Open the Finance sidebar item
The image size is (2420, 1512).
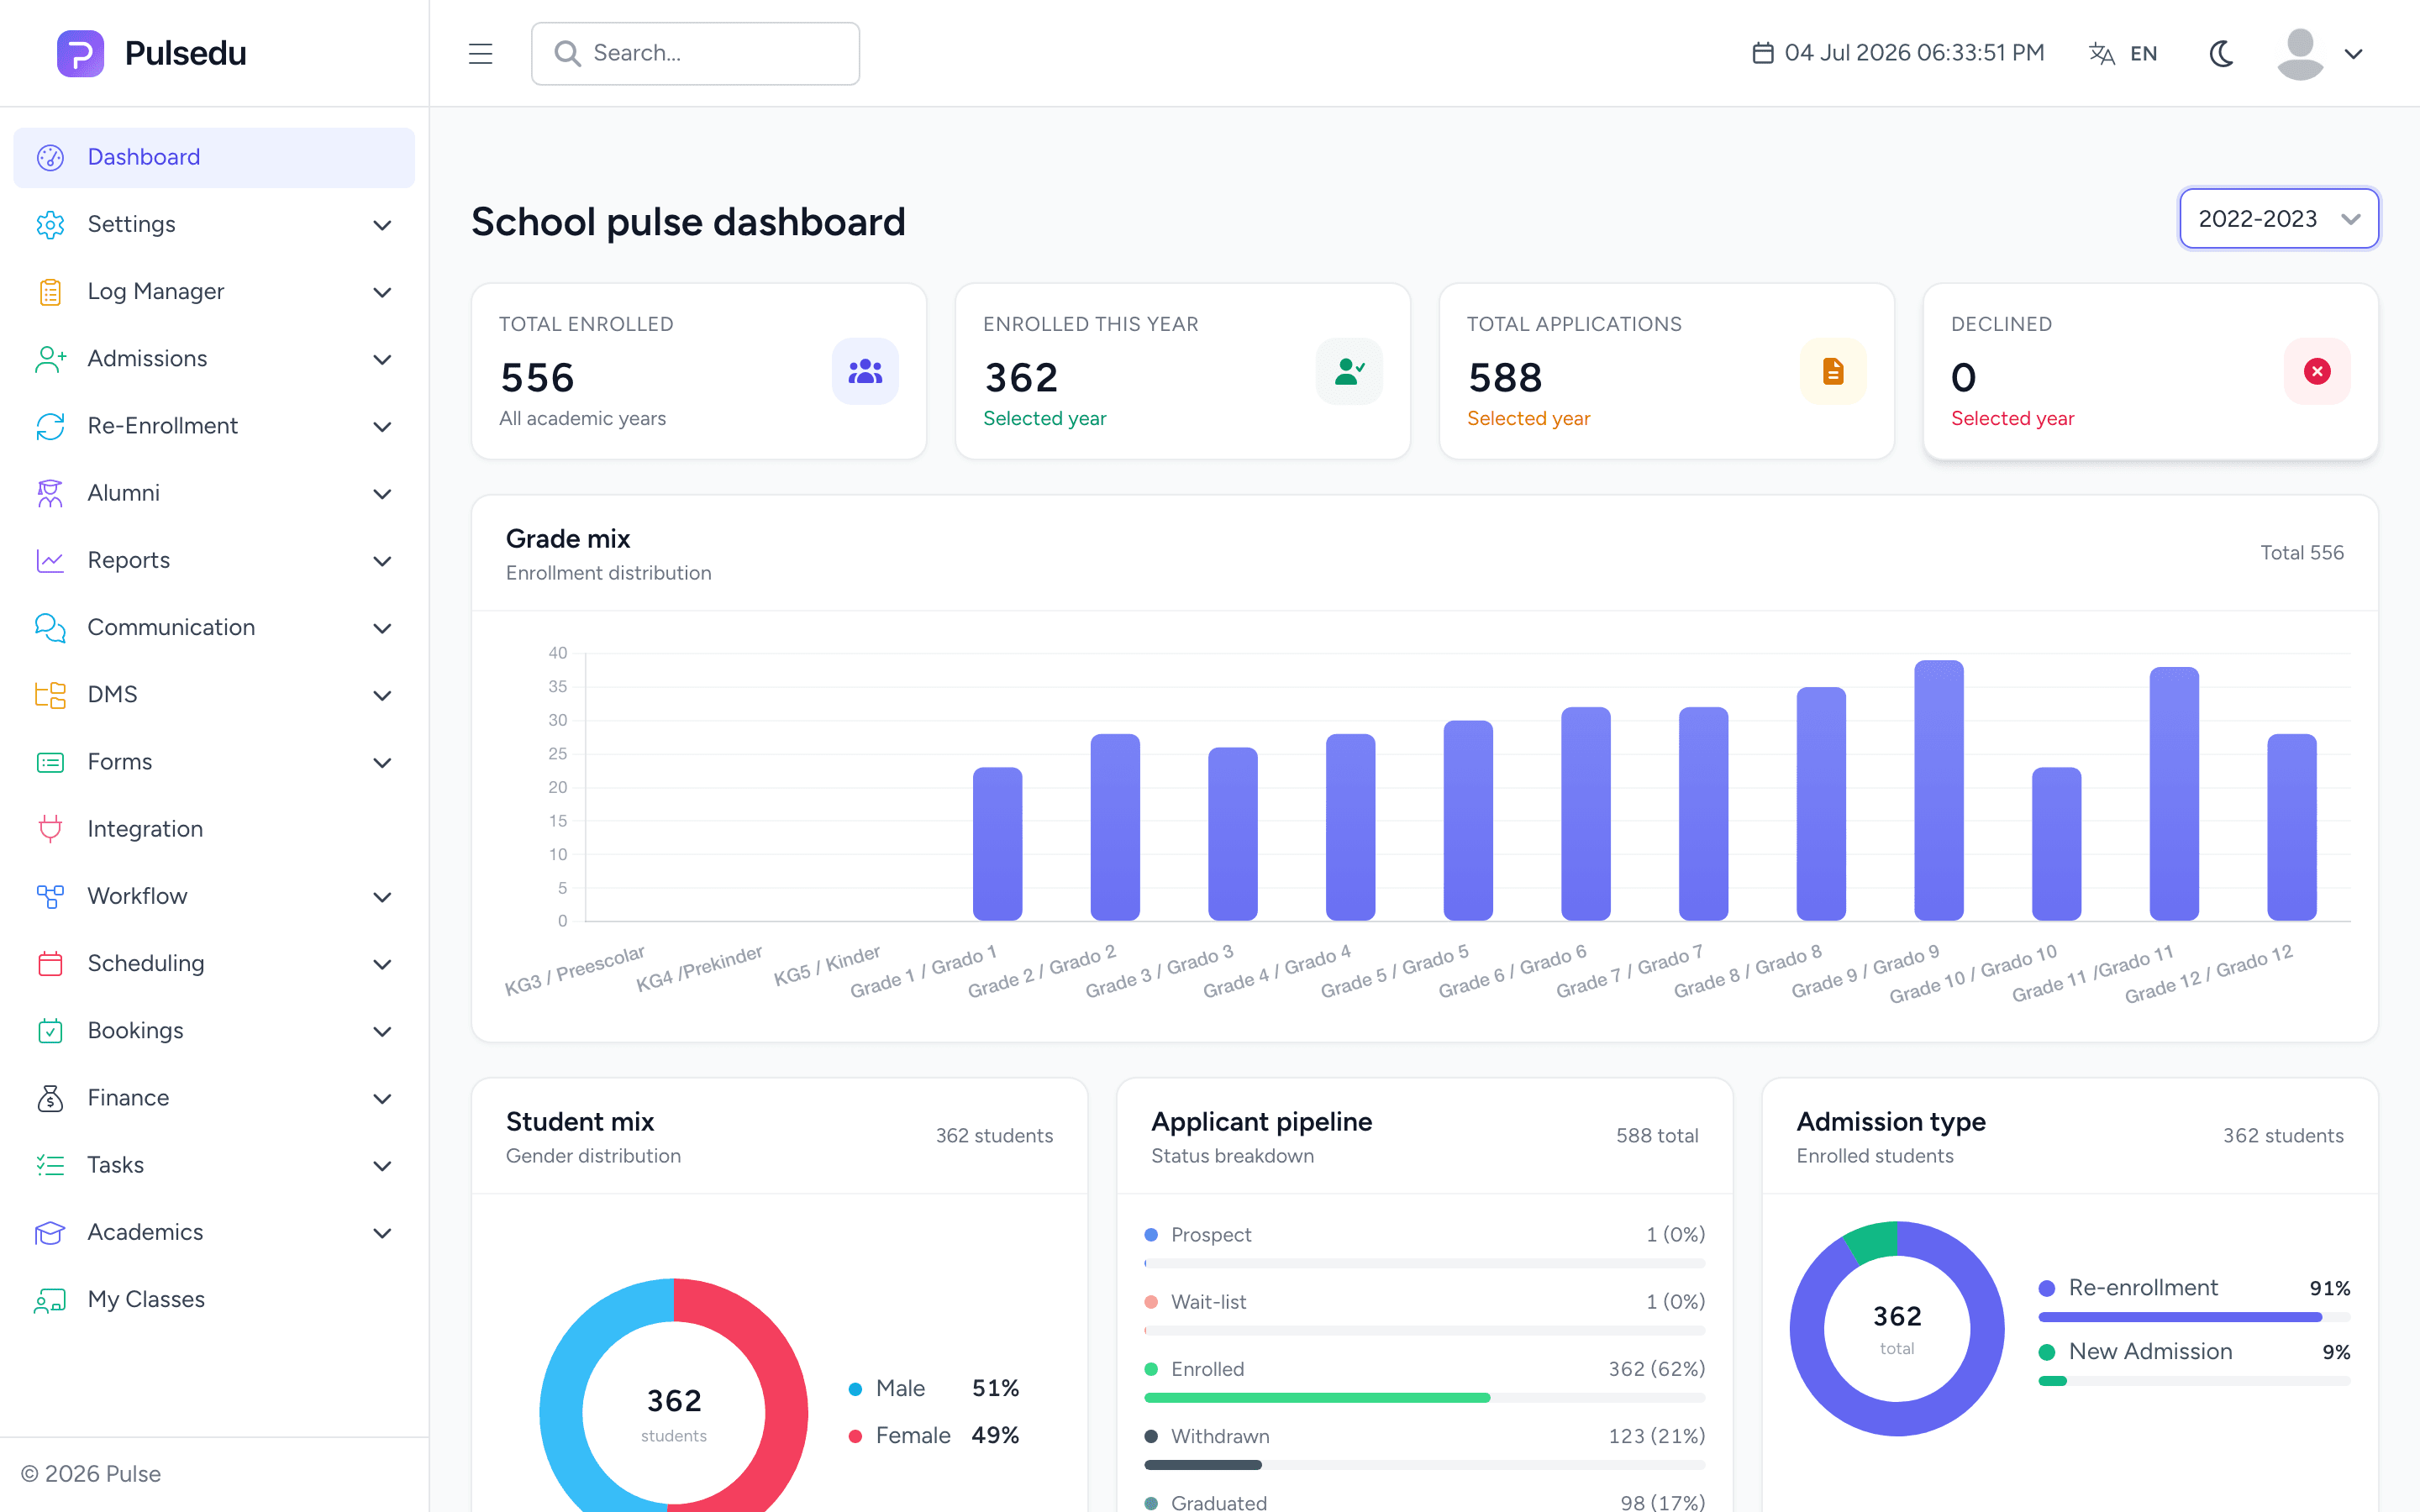(214, 1098)
